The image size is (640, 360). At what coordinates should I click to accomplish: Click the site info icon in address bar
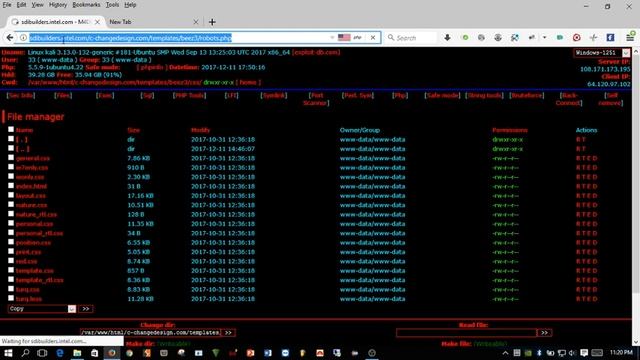(x=23, y=38)
